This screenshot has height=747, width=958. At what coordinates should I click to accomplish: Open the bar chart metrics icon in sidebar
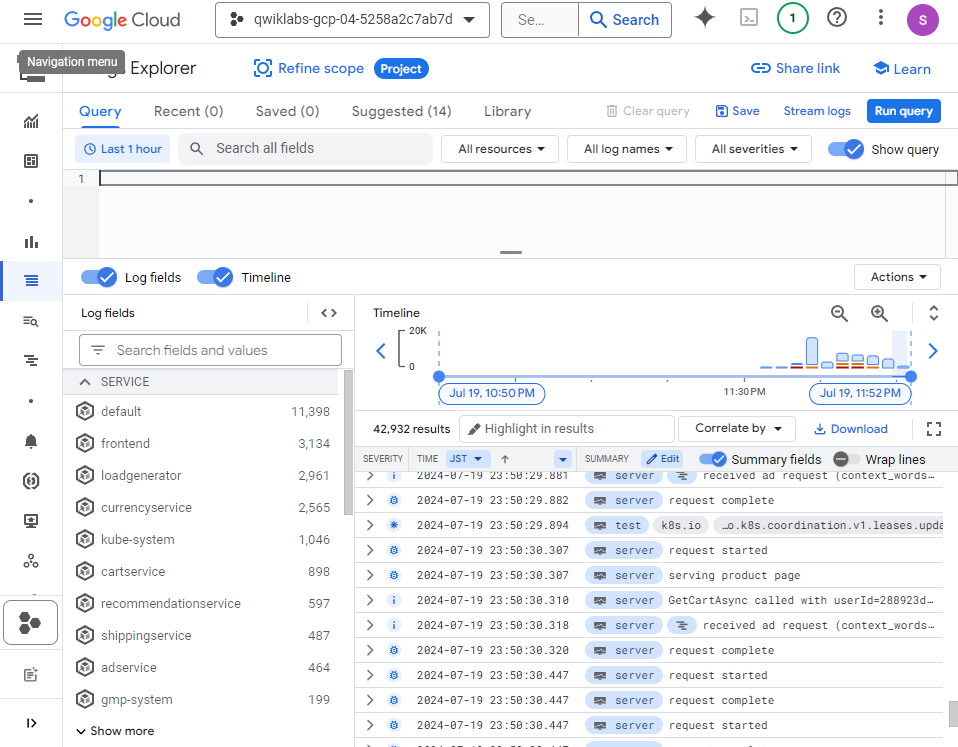pos(31,242)
